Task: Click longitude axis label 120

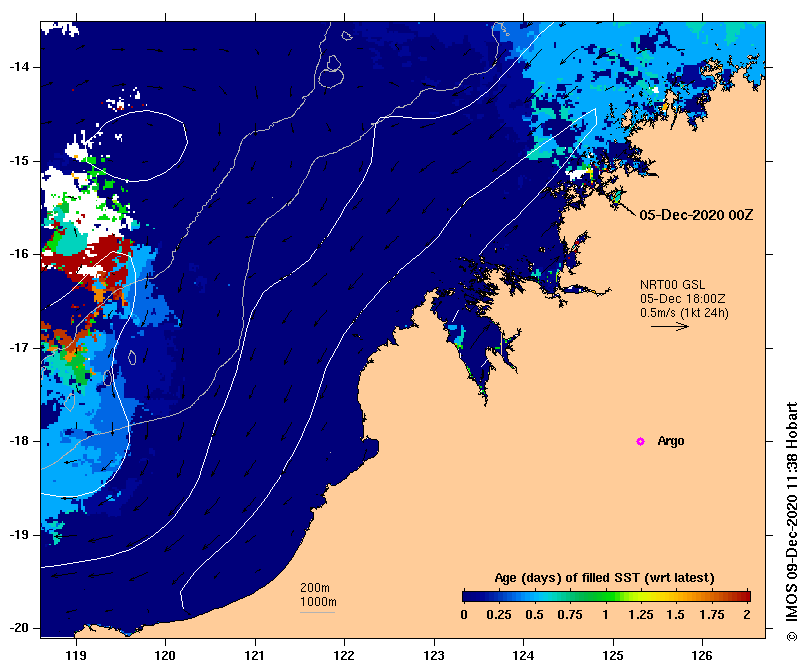Action: click(x=166, y=655)
